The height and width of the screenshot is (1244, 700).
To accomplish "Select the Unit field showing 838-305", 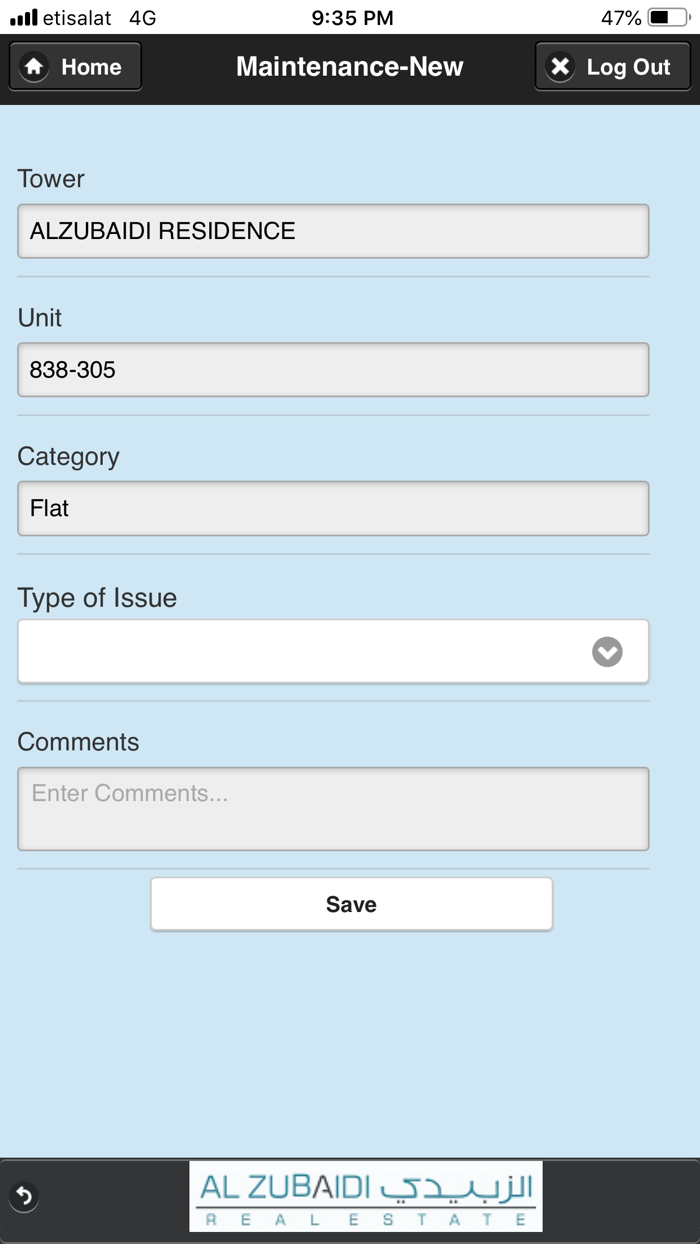I will [333, 370].
